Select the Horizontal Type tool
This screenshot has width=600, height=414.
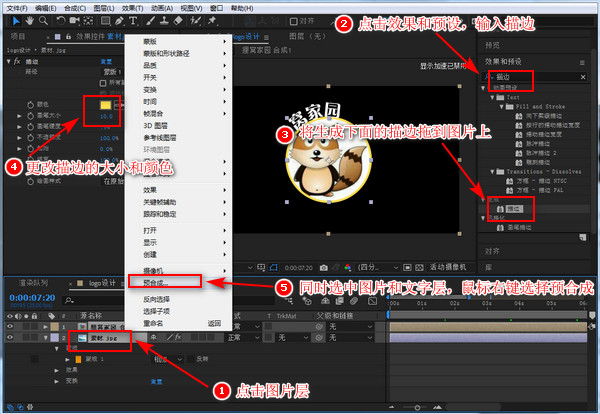pos(133,21)
